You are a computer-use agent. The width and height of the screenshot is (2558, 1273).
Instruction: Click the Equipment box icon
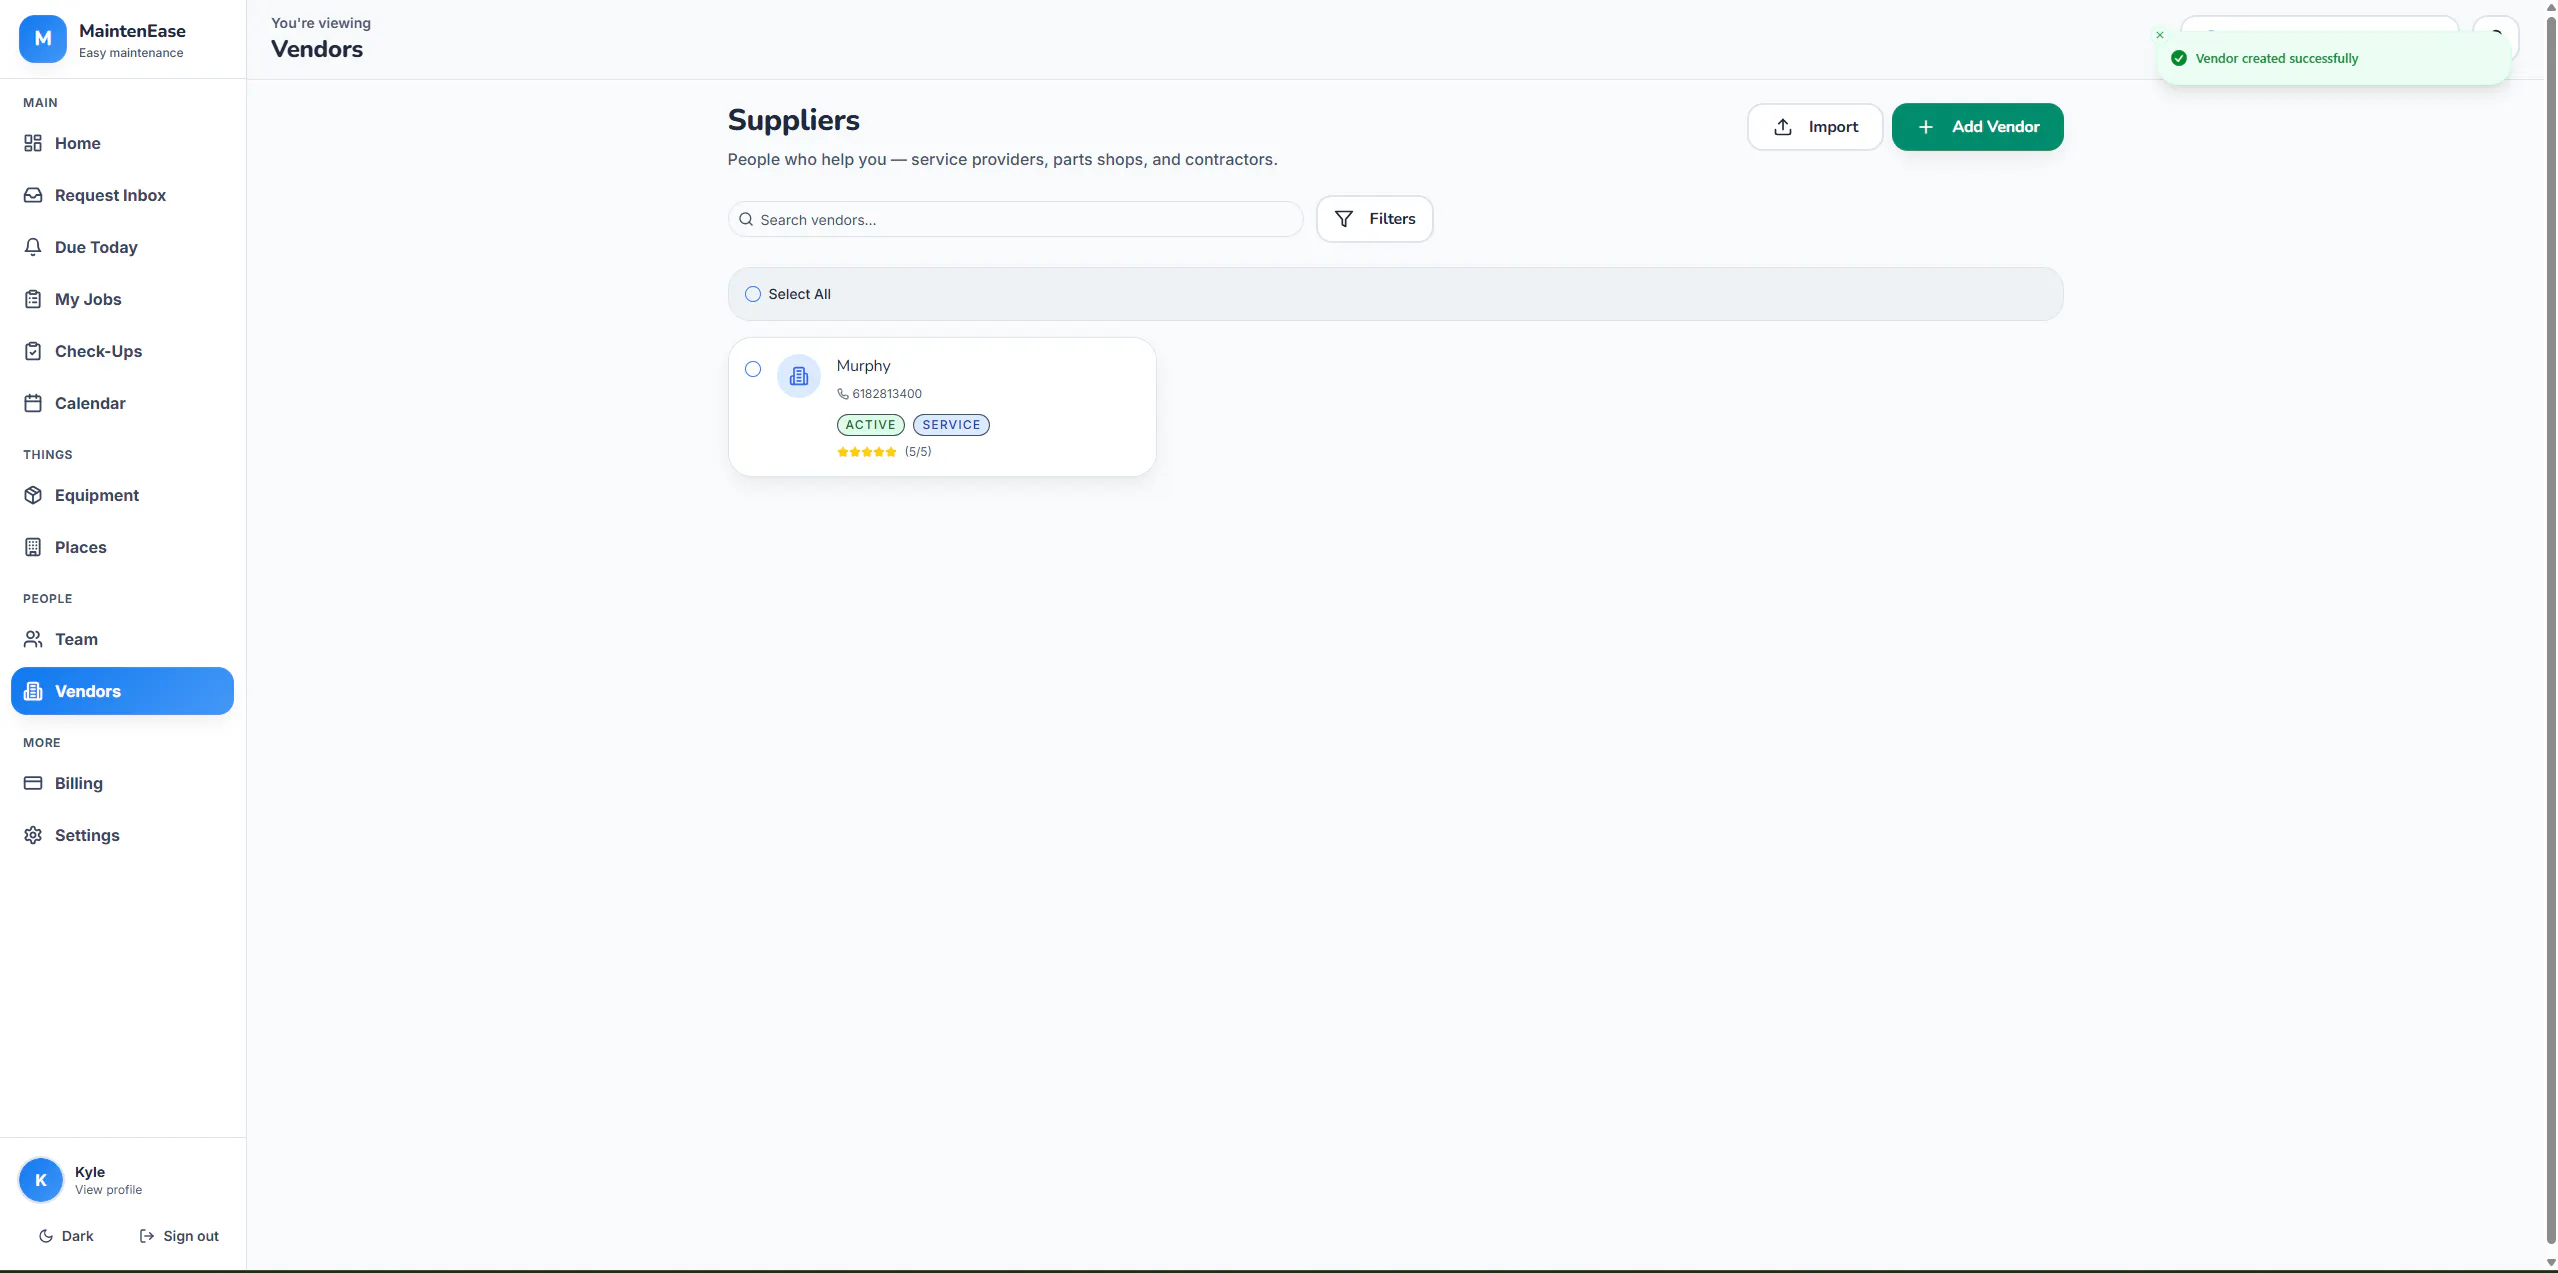coord(33,495)
